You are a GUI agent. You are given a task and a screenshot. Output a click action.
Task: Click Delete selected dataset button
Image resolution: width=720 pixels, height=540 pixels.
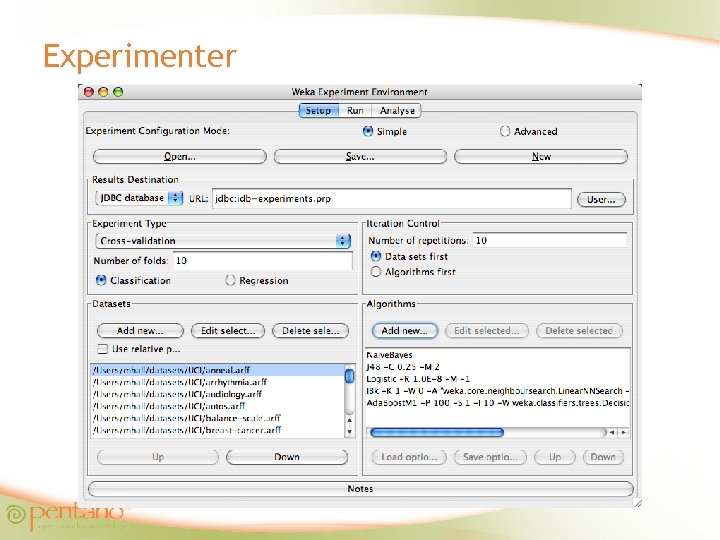[310, 331]
